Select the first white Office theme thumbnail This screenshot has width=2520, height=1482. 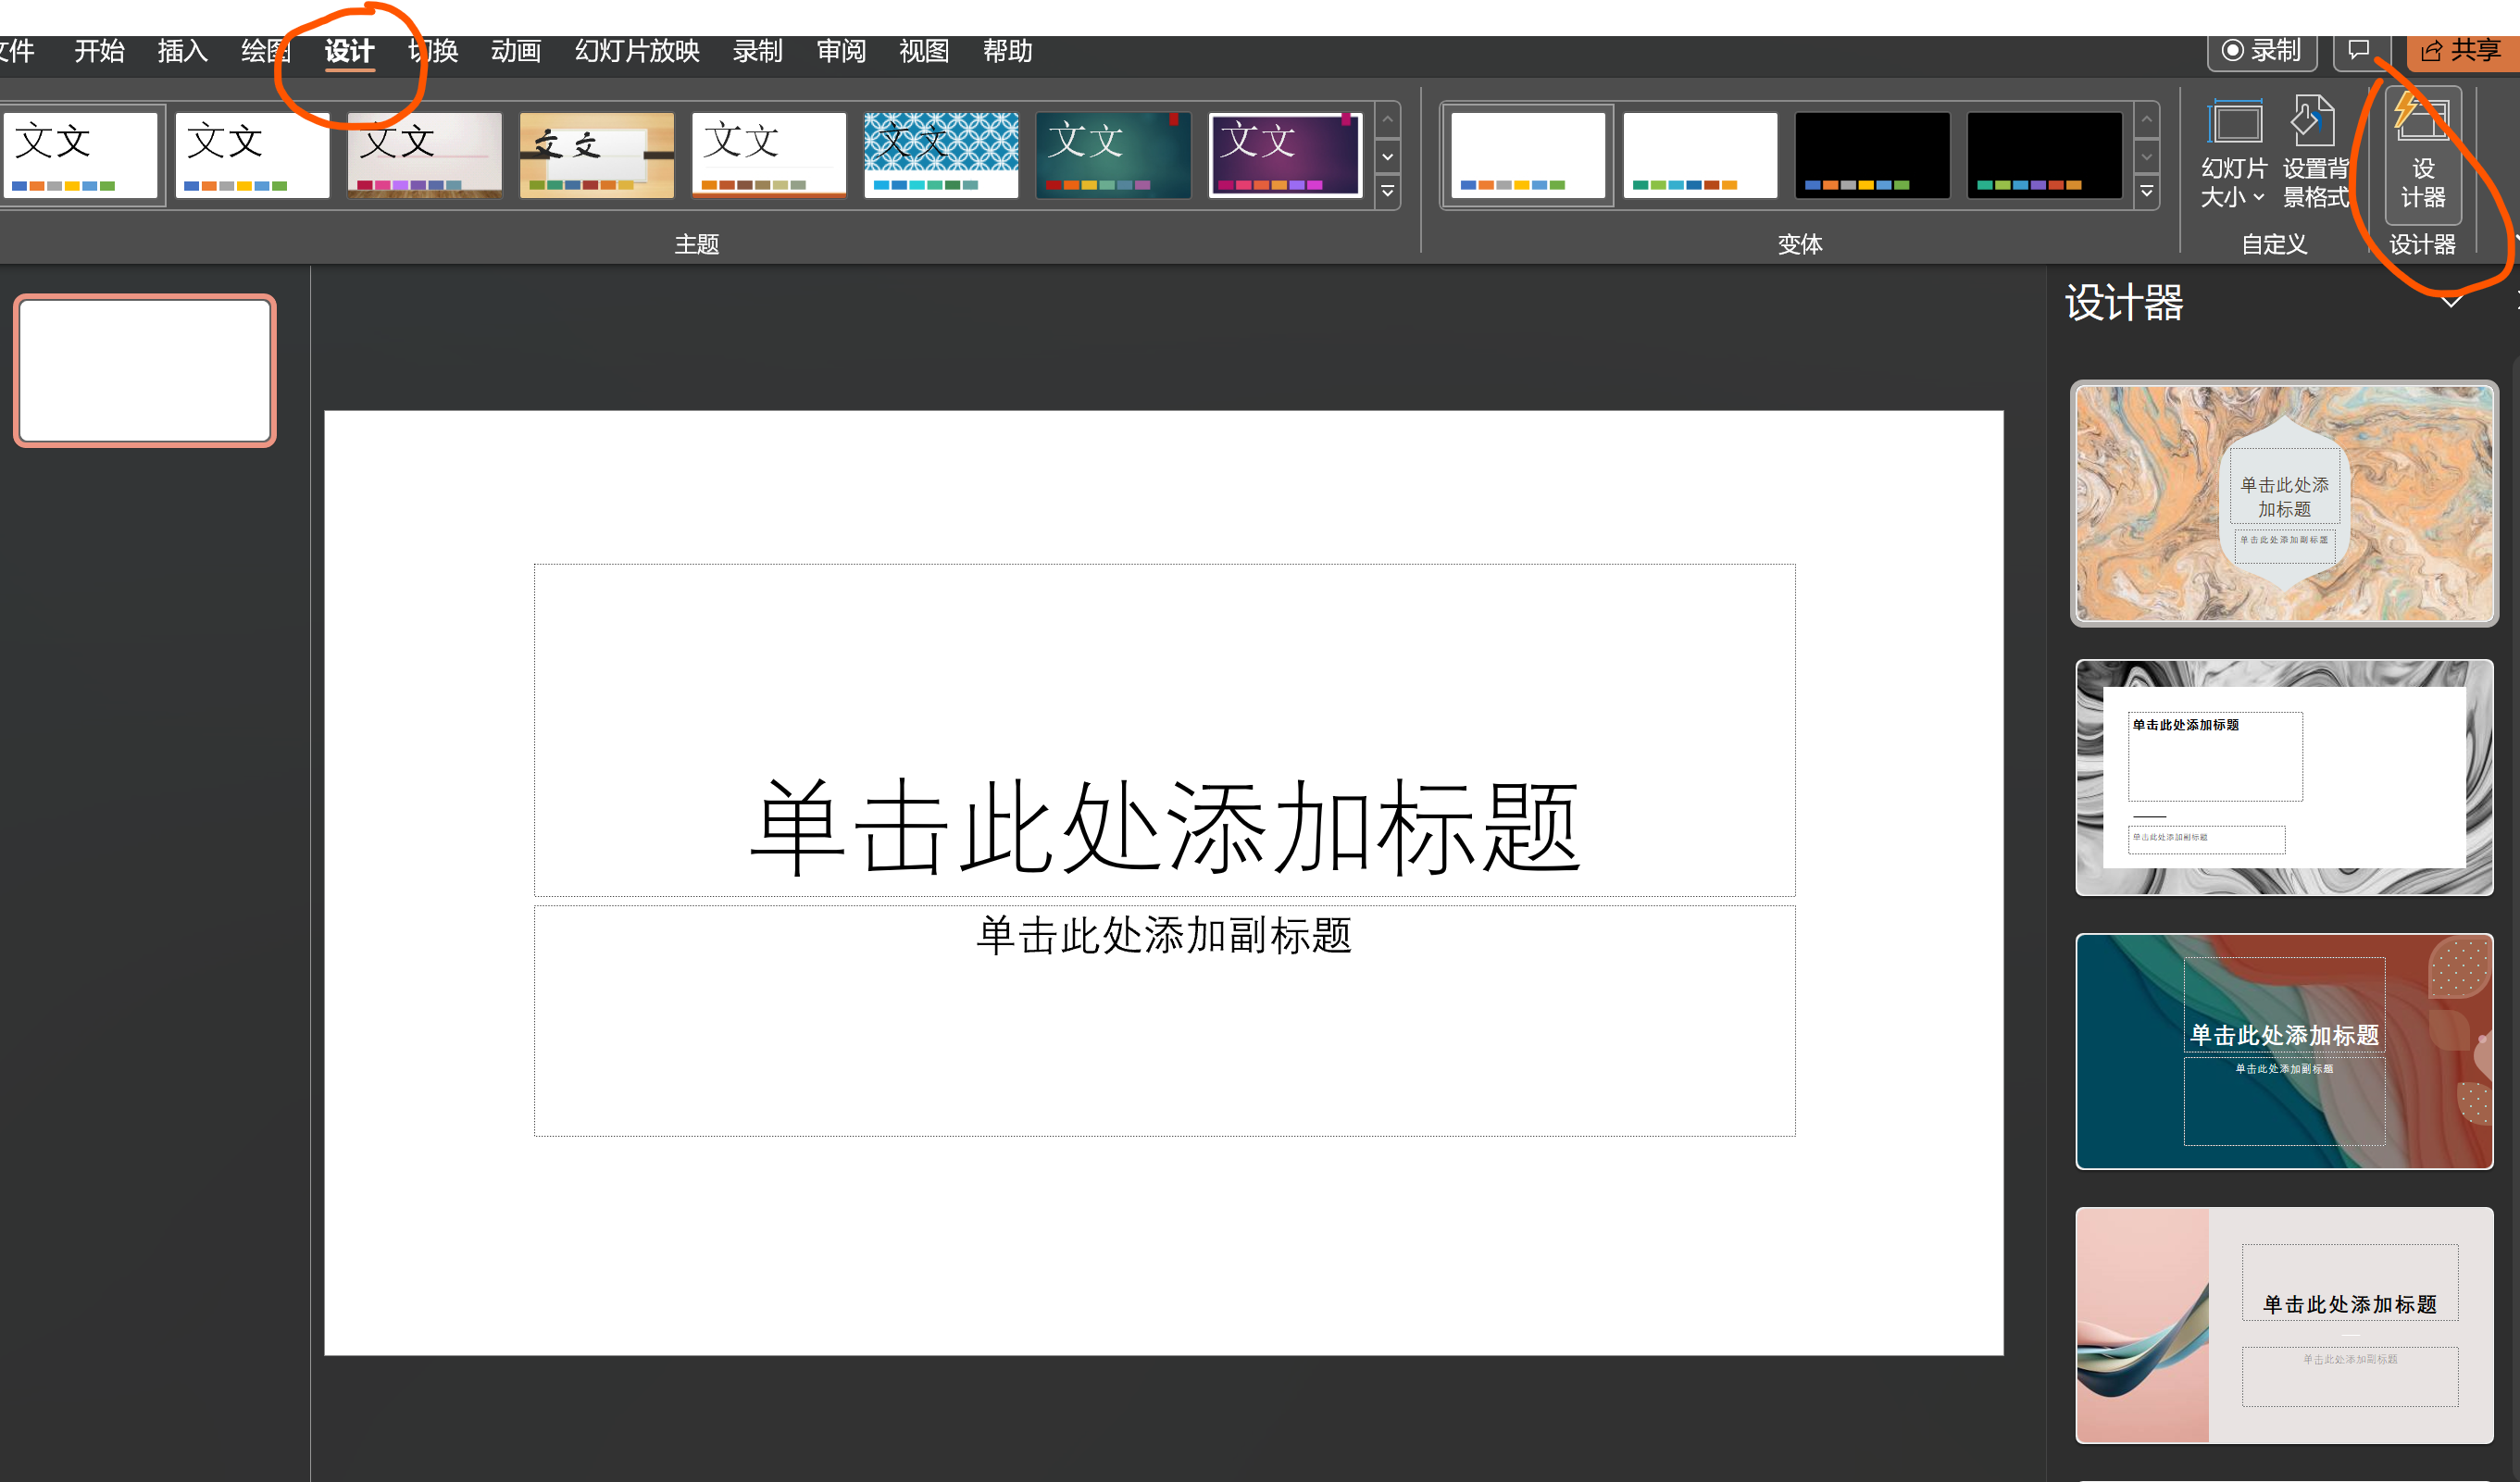(80, 155)
